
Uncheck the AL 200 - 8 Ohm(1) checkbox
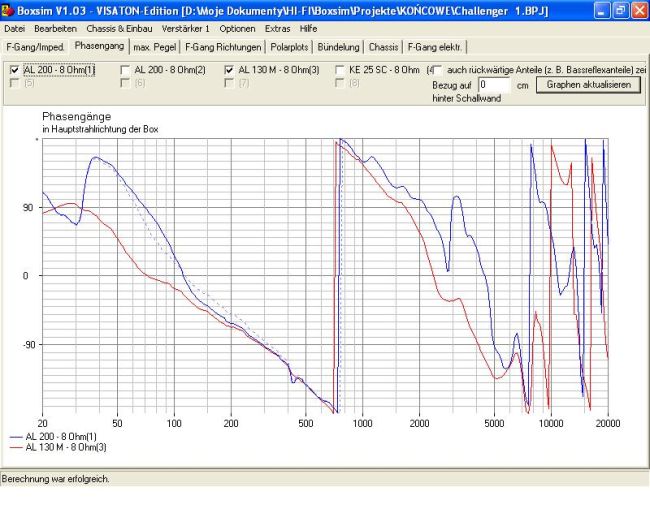coord(15,70)
